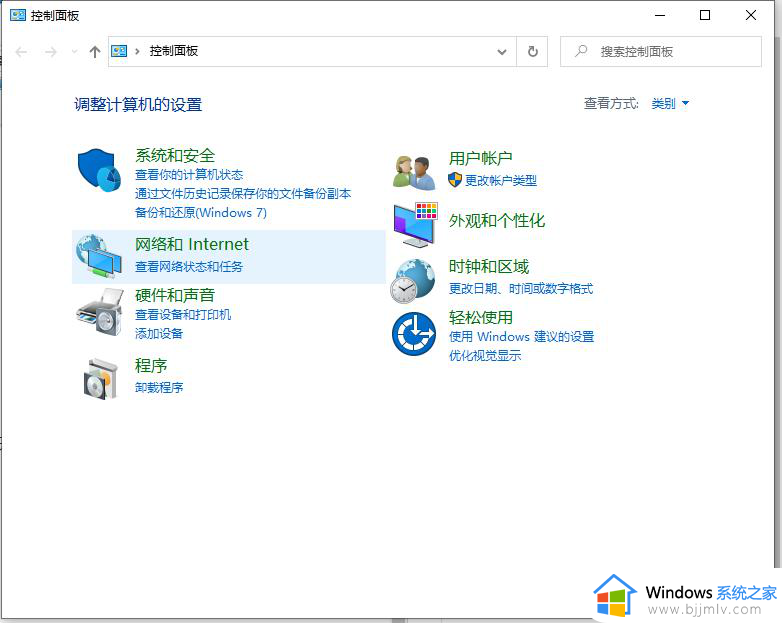Click the address bar breadcrumb chevron
782x623 pixels.
(x=137, y=51)
